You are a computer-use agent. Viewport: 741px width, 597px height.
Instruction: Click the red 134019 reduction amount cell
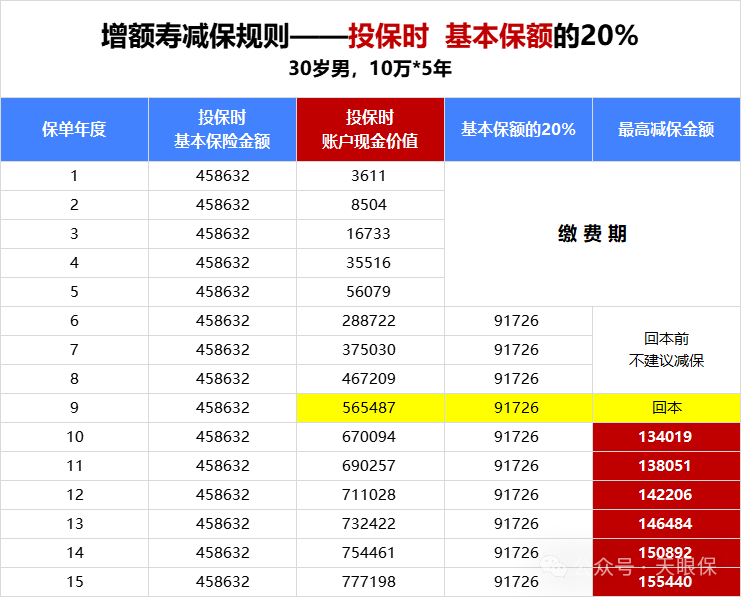pyautogui.click(x=666, y=437)
